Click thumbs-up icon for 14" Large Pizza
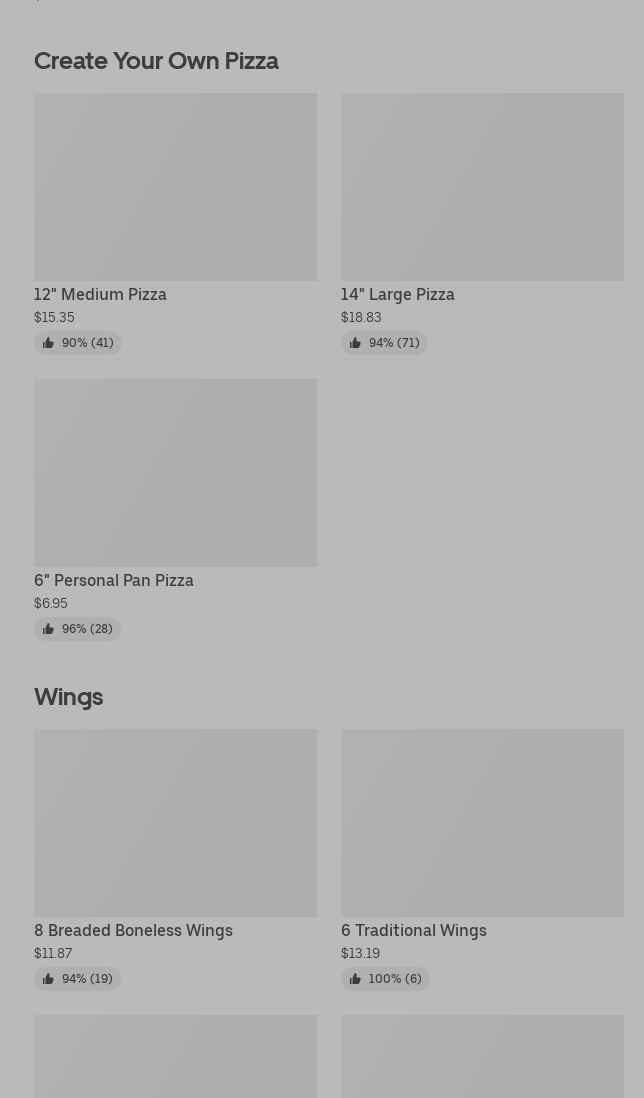 [x=355, y=342]
